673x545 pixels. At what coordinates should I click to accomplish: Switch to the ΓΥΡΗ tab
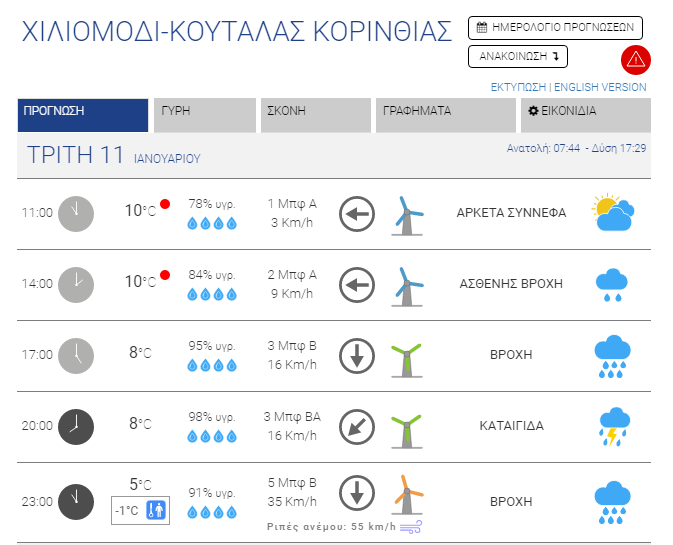click(204, 113)
